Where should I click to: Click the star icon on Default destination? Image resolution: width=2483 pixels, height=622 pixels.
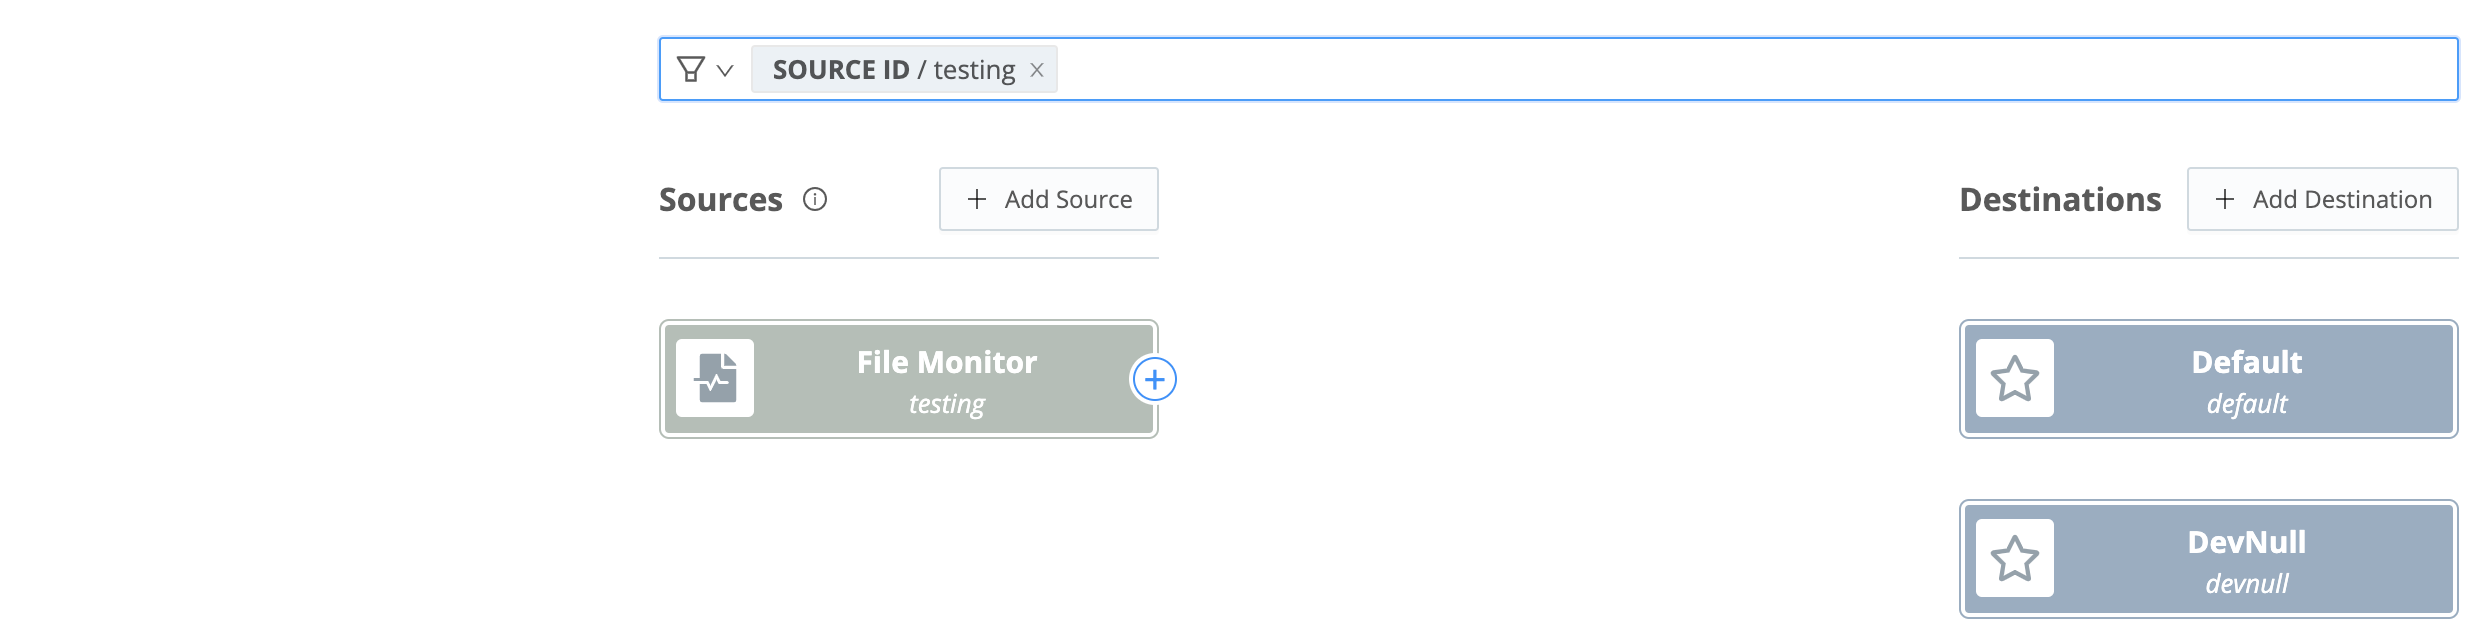pos(2014,378)
